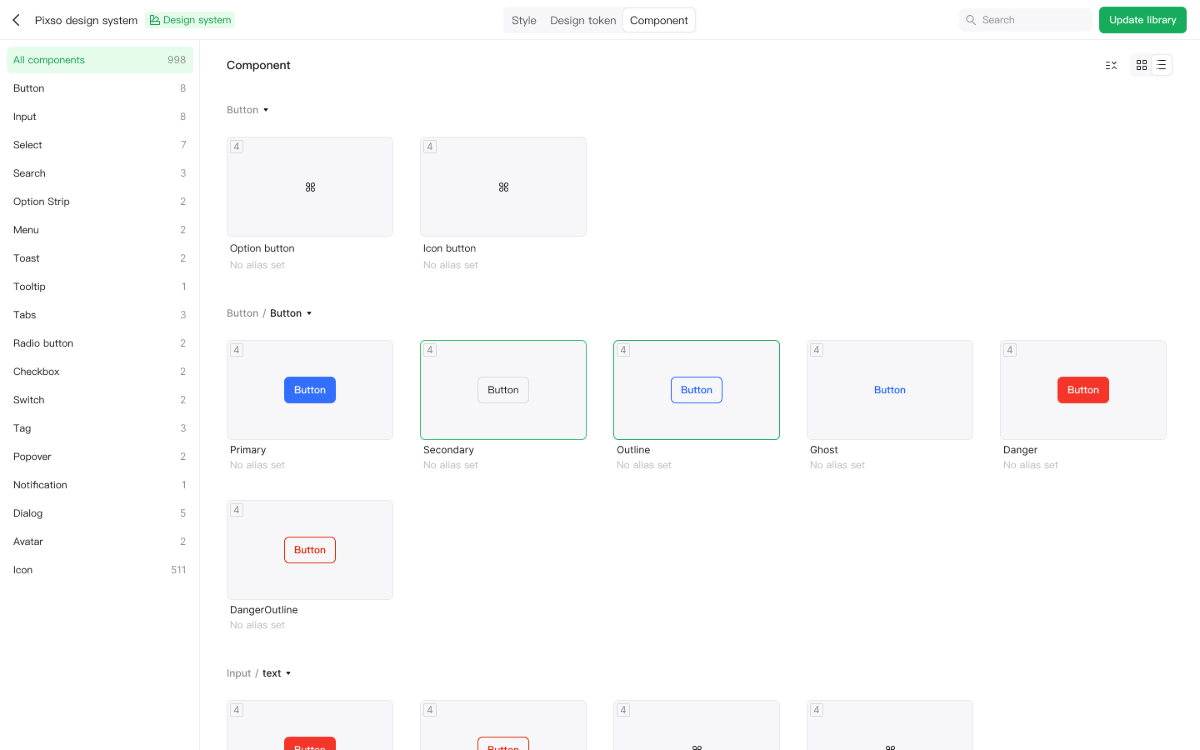Open the Select category
Viewport: 1200px width, 750px height.
(x=100, y=145)
